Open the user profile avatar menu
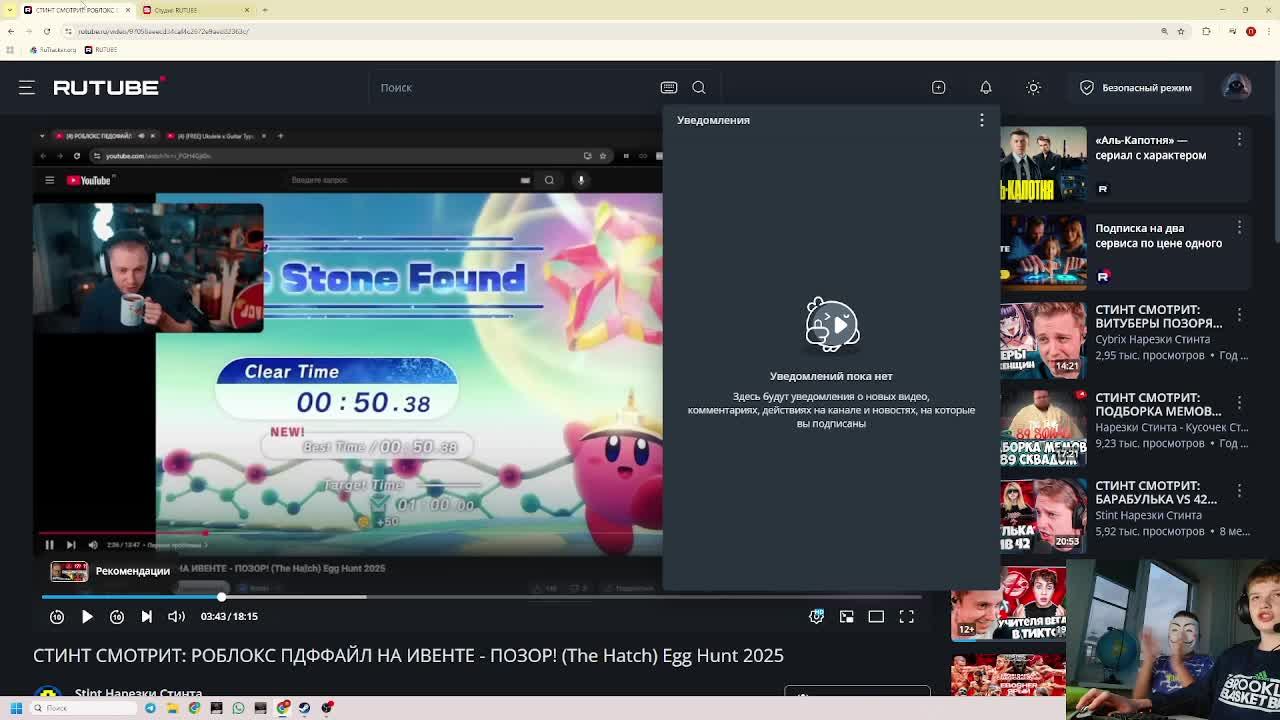This screenshot has height=720, width=1280. coord(1237,87)
